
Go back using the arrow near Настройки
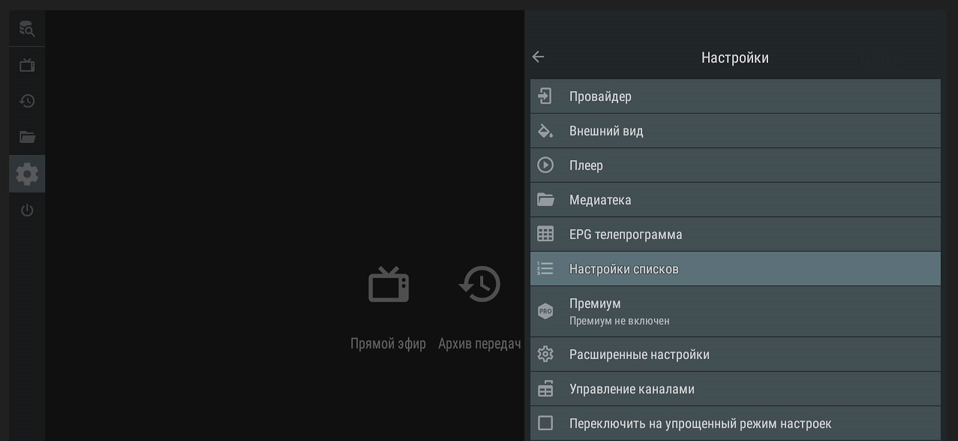(x=538, y=57)
